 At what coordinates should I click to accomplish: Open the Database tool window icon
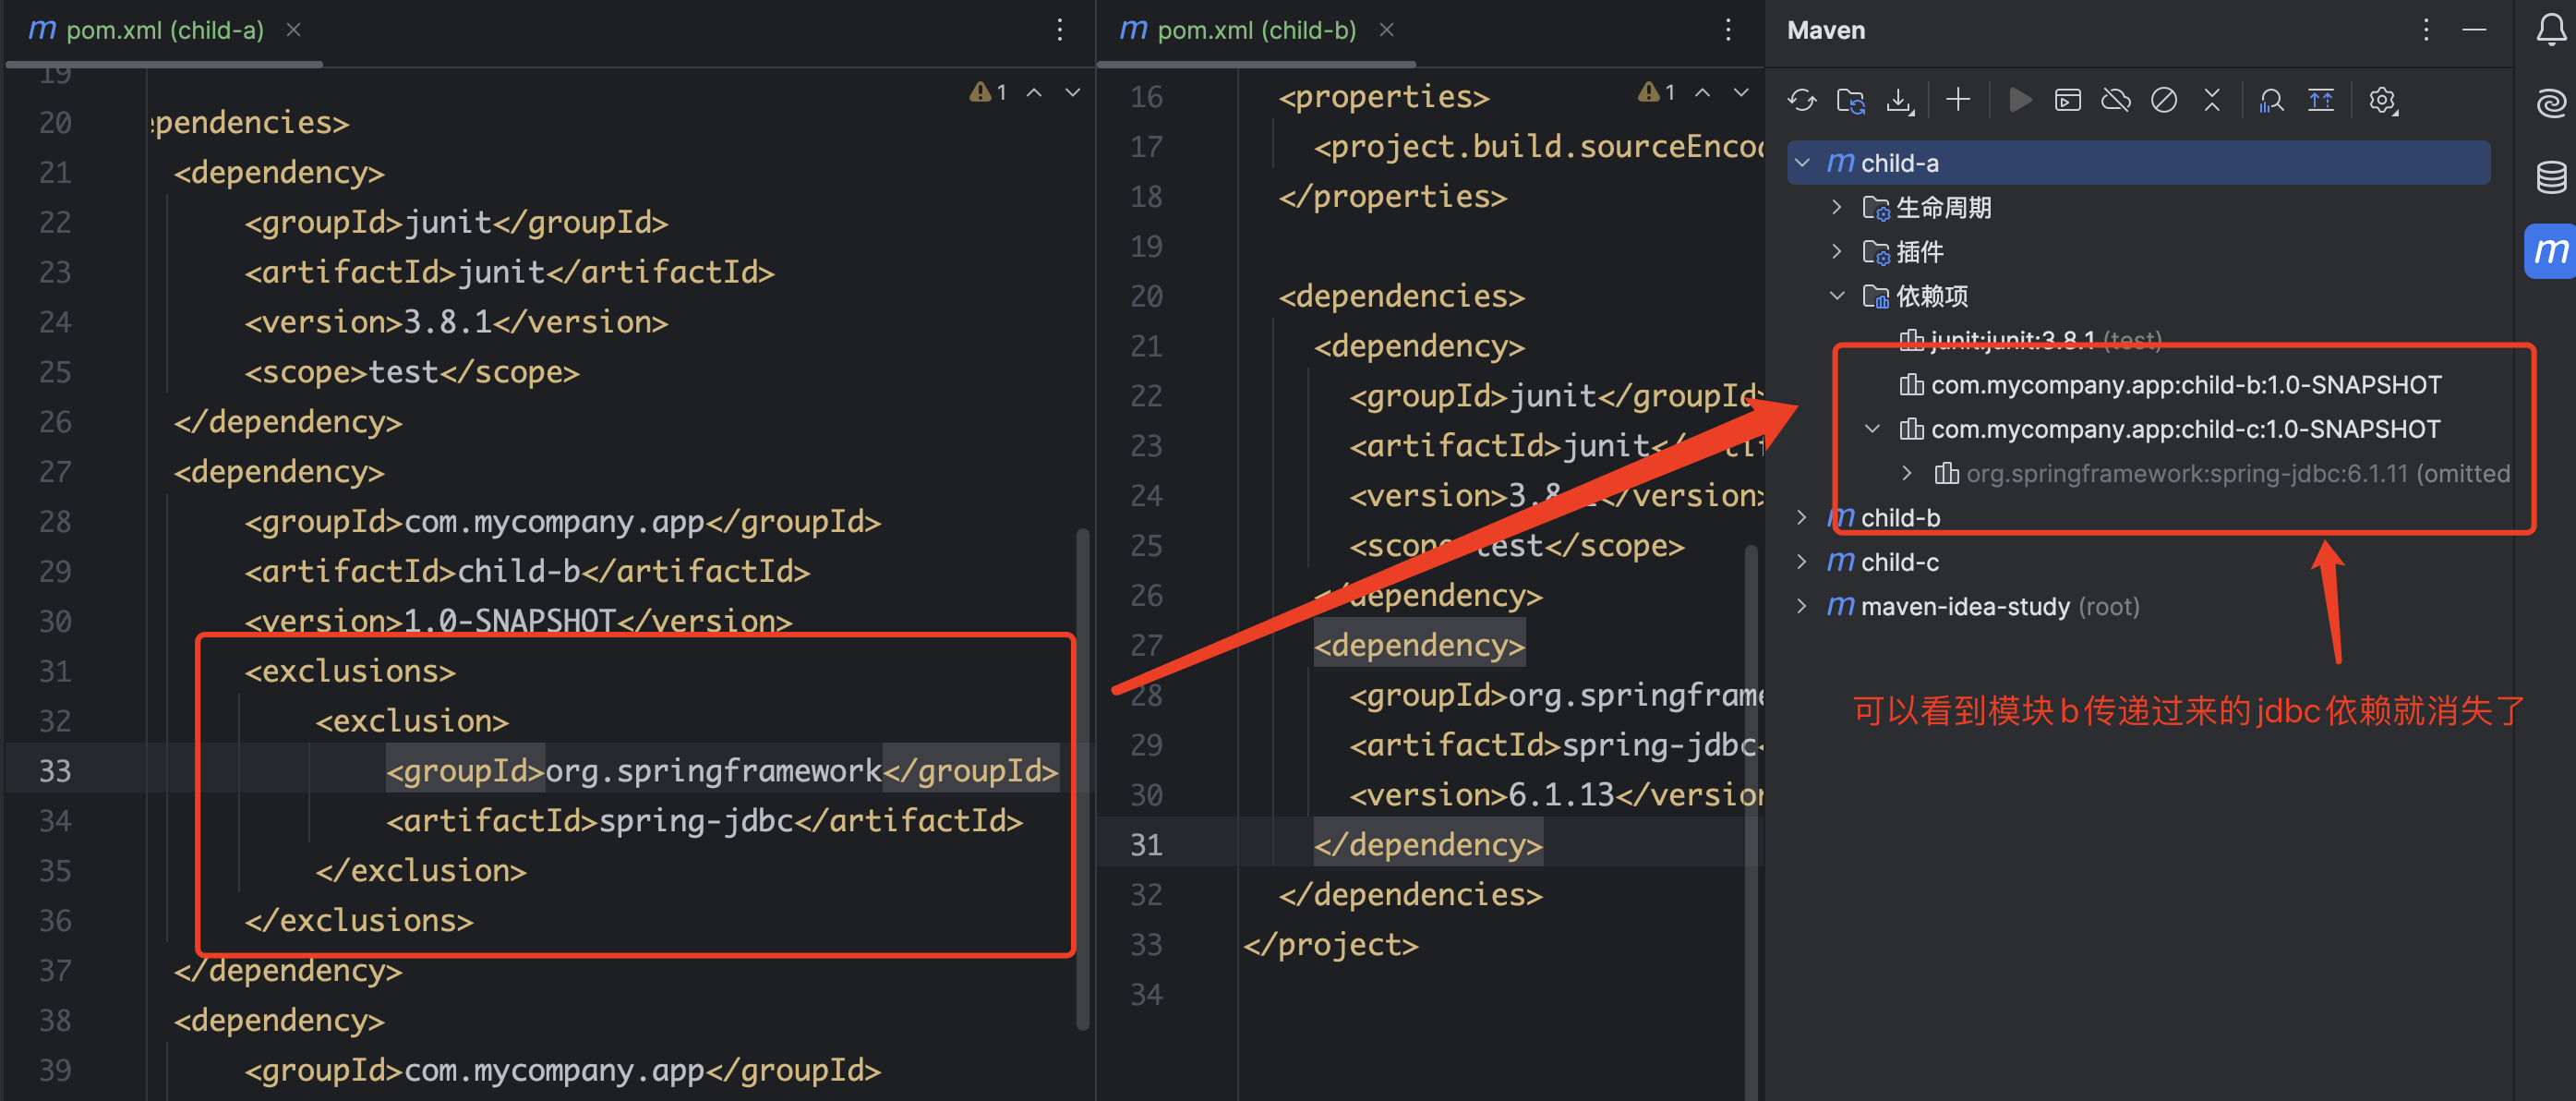(2551, 177)
